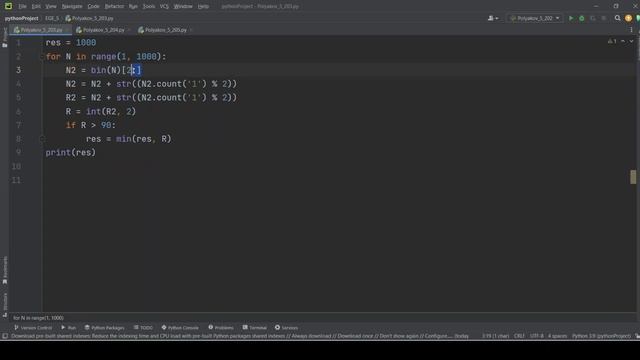
Task: Close the Polyakov_5_204.py tab
Action: coord(129,30)
